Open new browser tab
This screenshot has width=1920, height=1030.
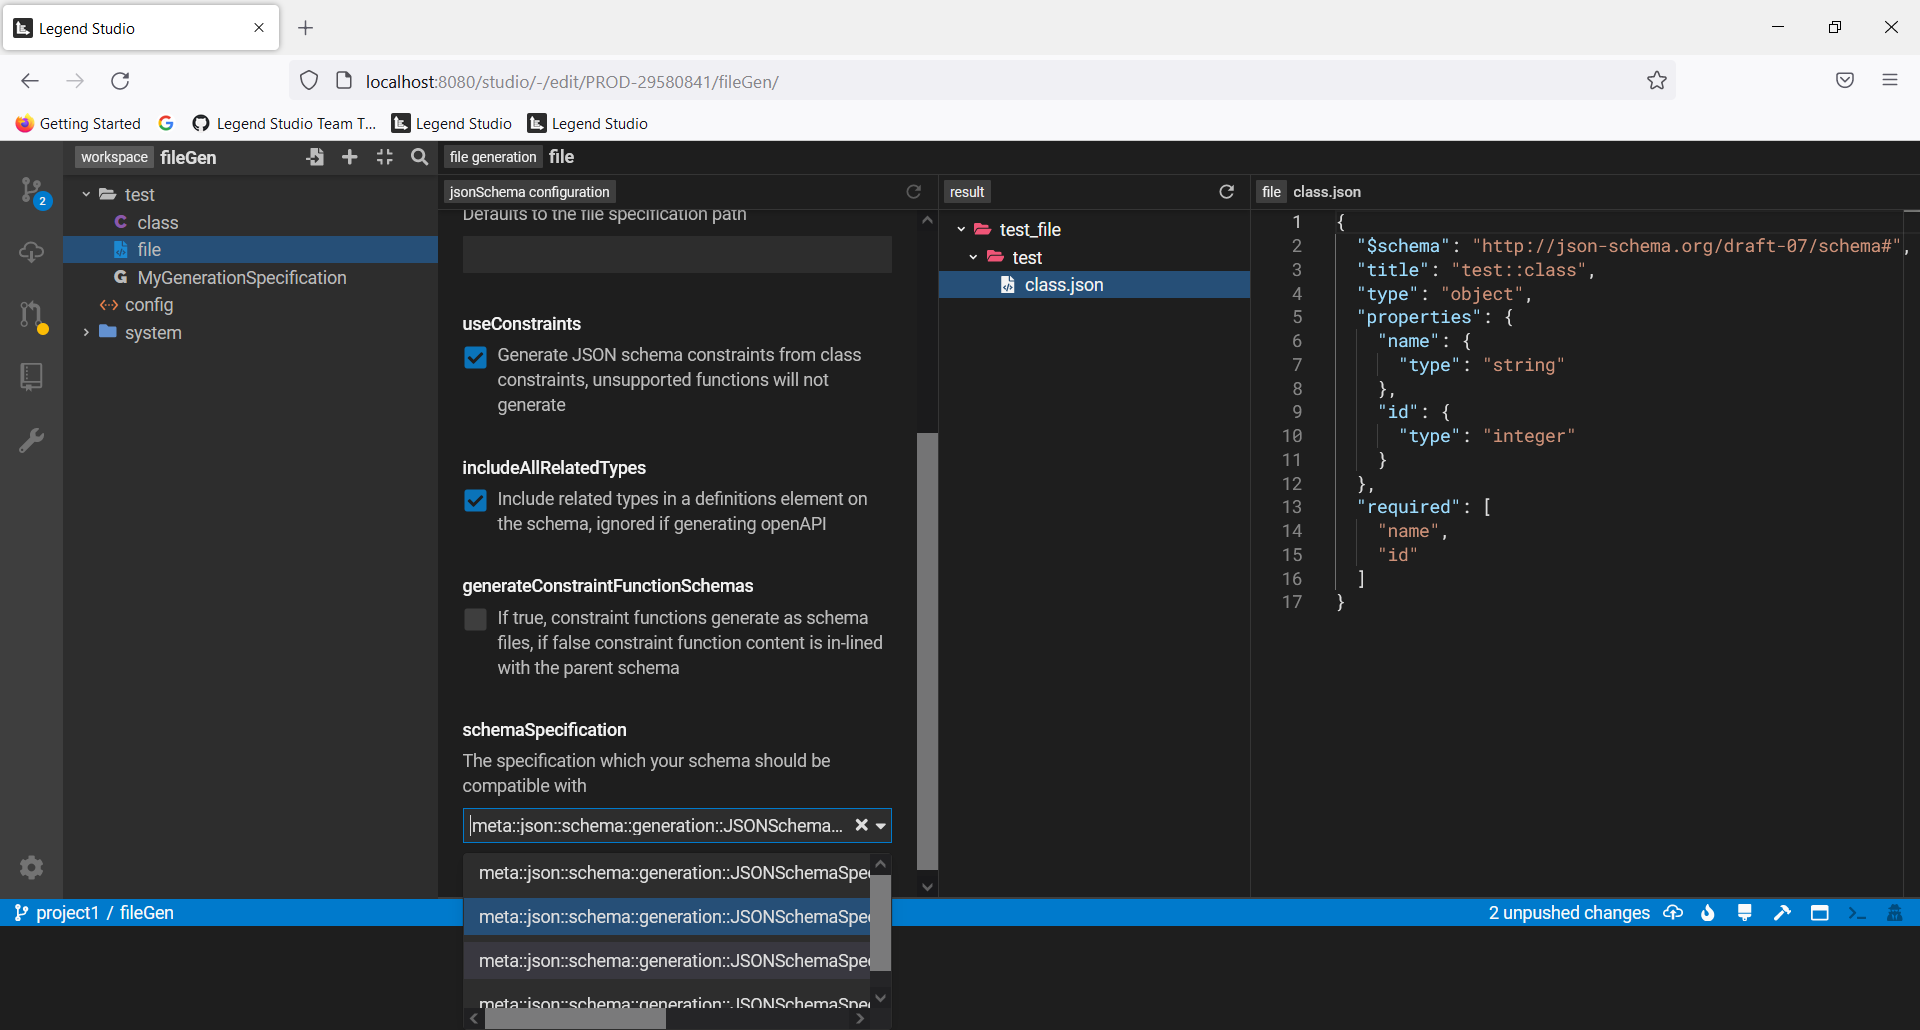pos(306,28)
